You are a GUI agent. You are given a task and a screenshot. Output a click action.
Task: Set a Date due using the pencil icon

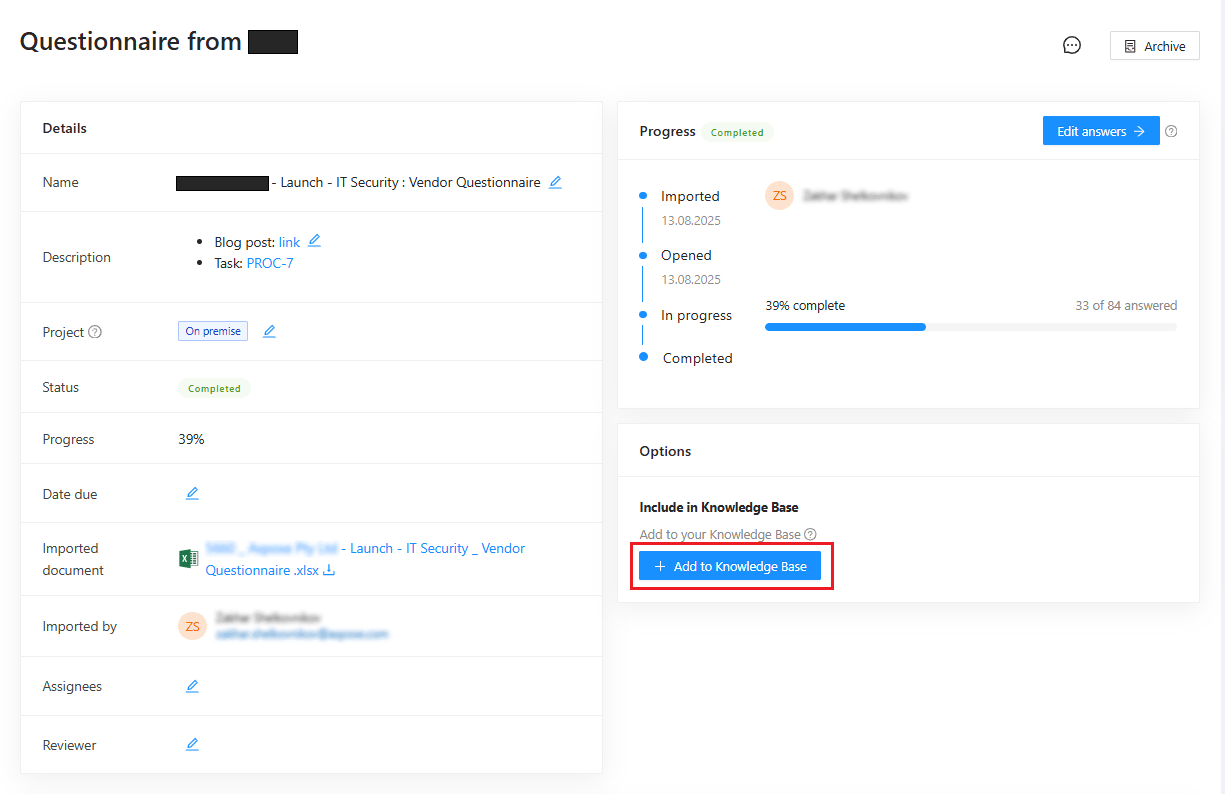[x=192, y=492]
